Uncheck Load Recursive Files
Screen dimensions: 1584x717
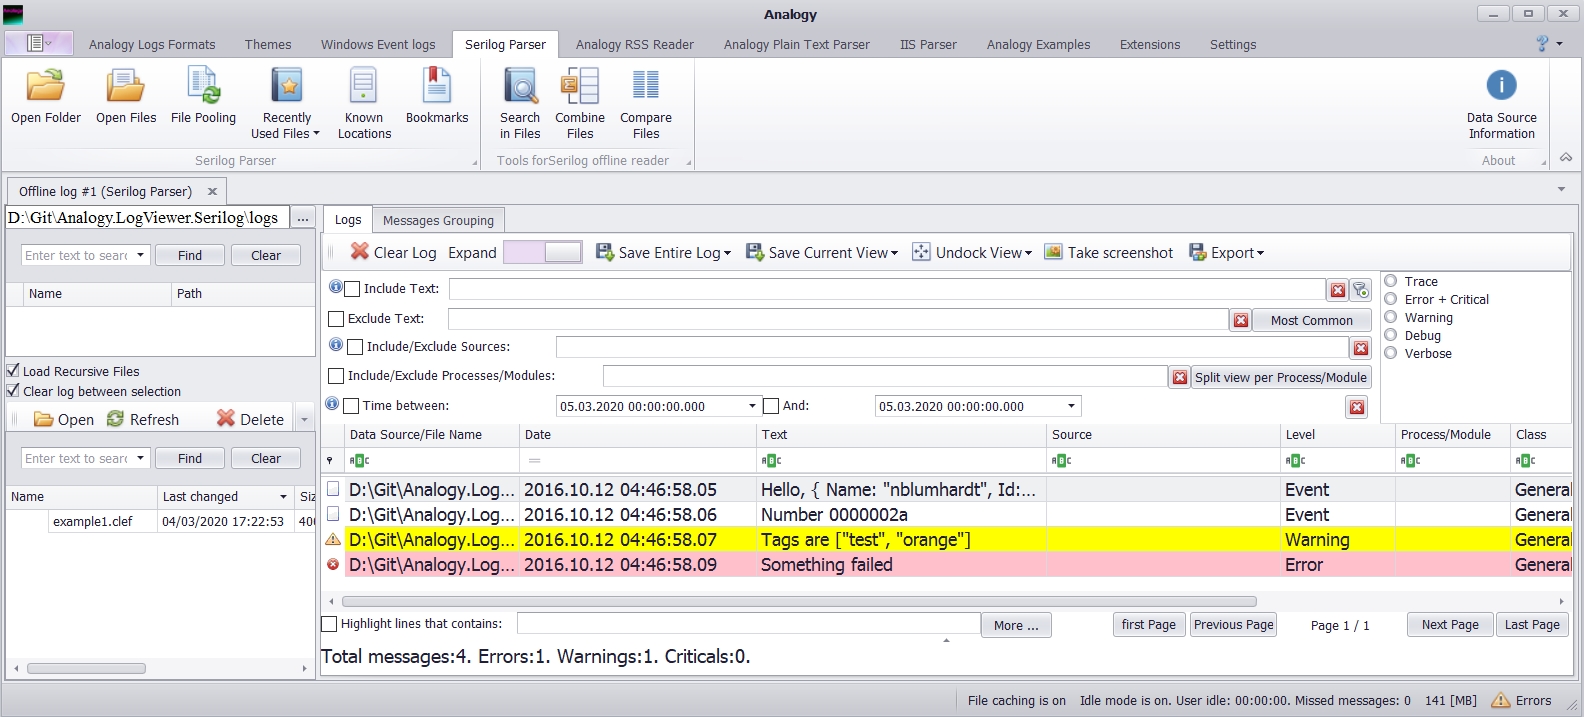[x=13, y=371]
